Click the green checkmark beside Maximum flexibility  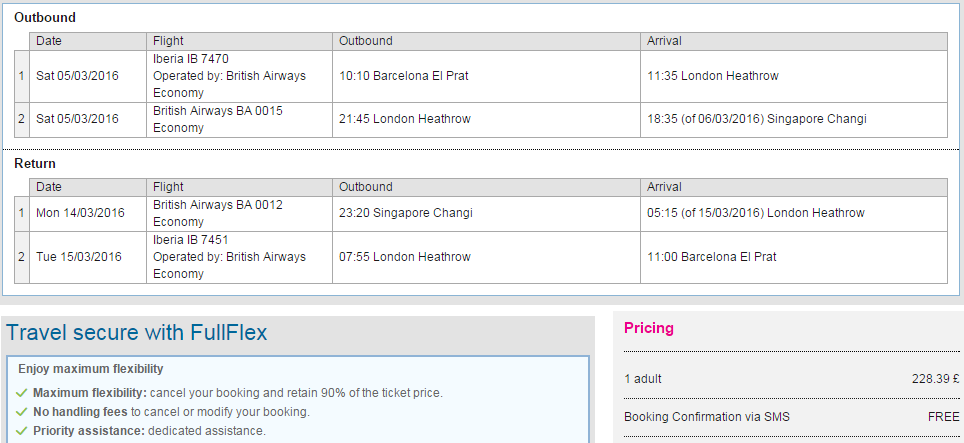tap(22, 393)
